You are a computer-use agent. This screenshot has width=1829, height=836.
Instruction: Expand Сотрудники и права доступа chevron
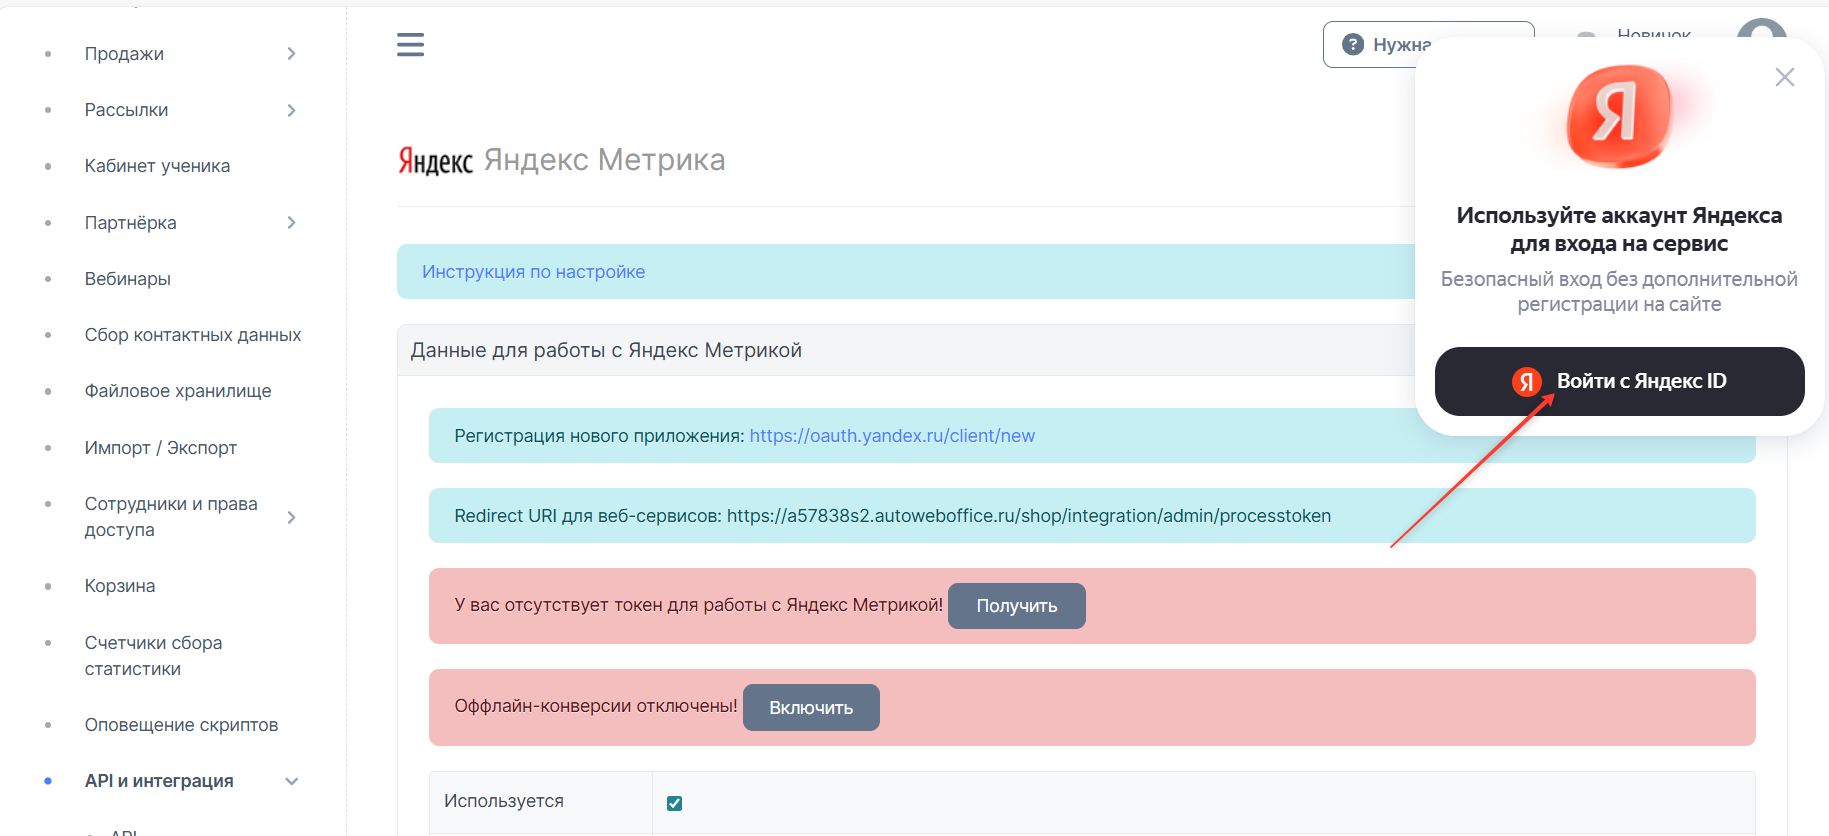click(x=291, y=517)
